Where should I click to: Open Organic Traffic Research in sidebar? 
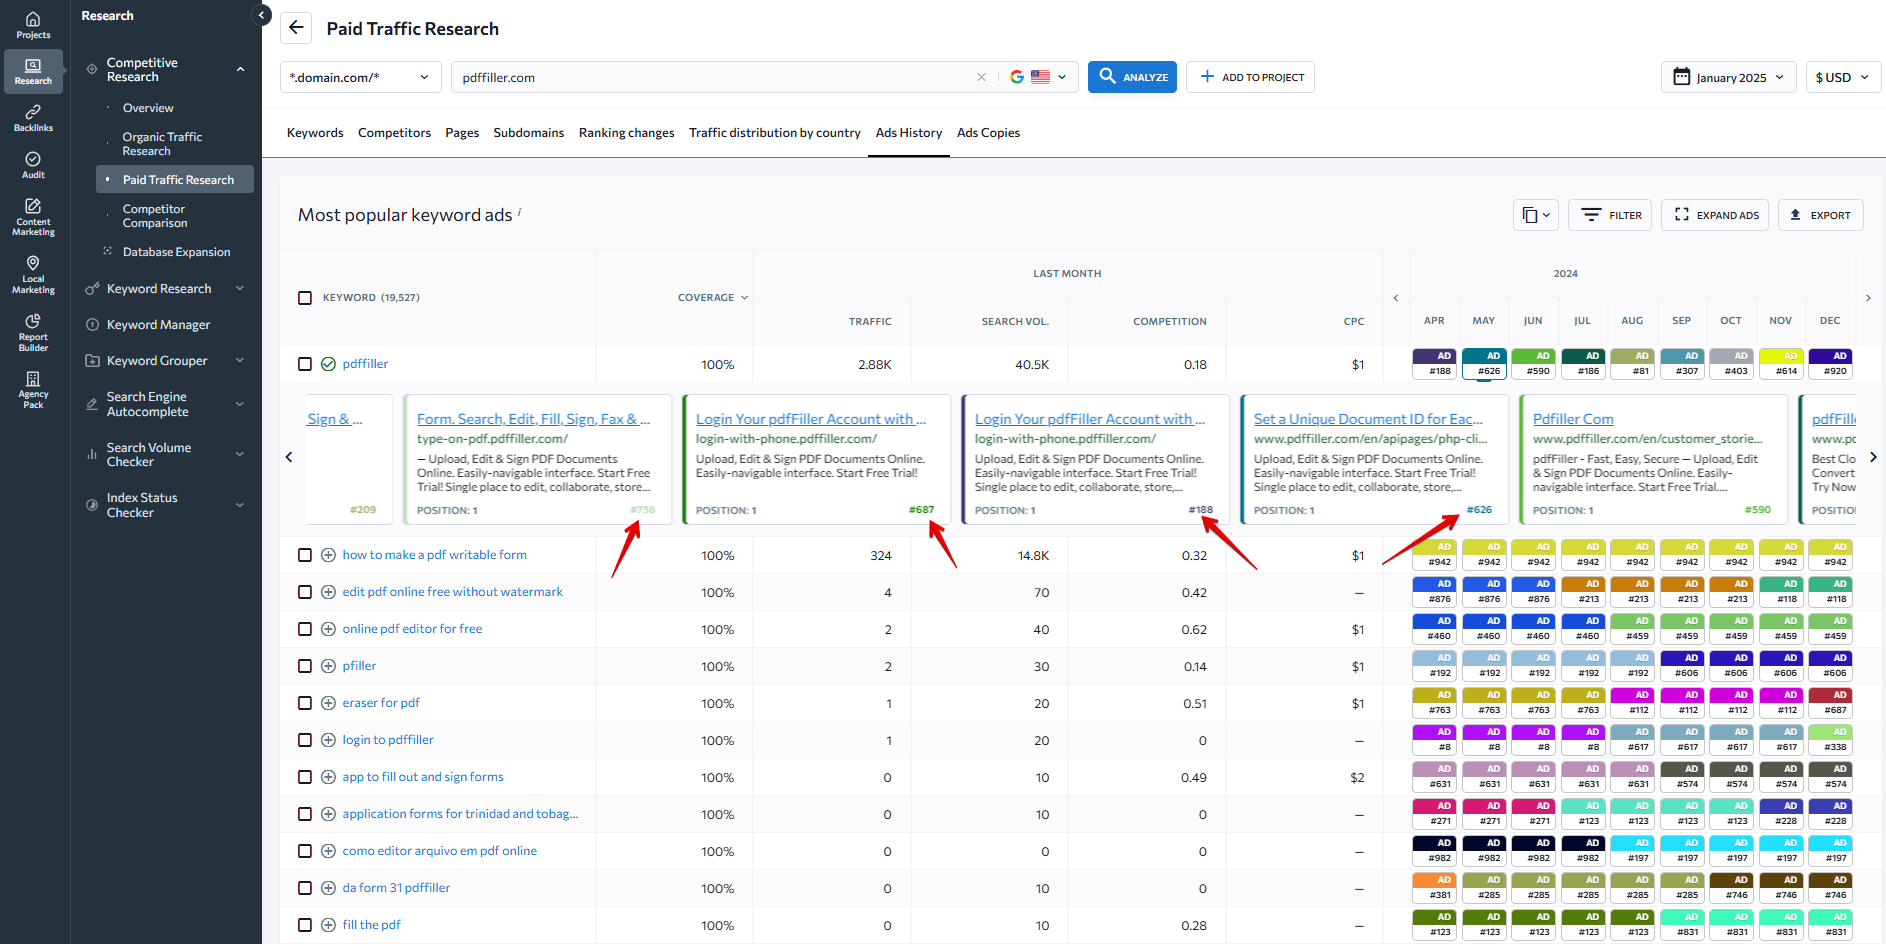162,144
